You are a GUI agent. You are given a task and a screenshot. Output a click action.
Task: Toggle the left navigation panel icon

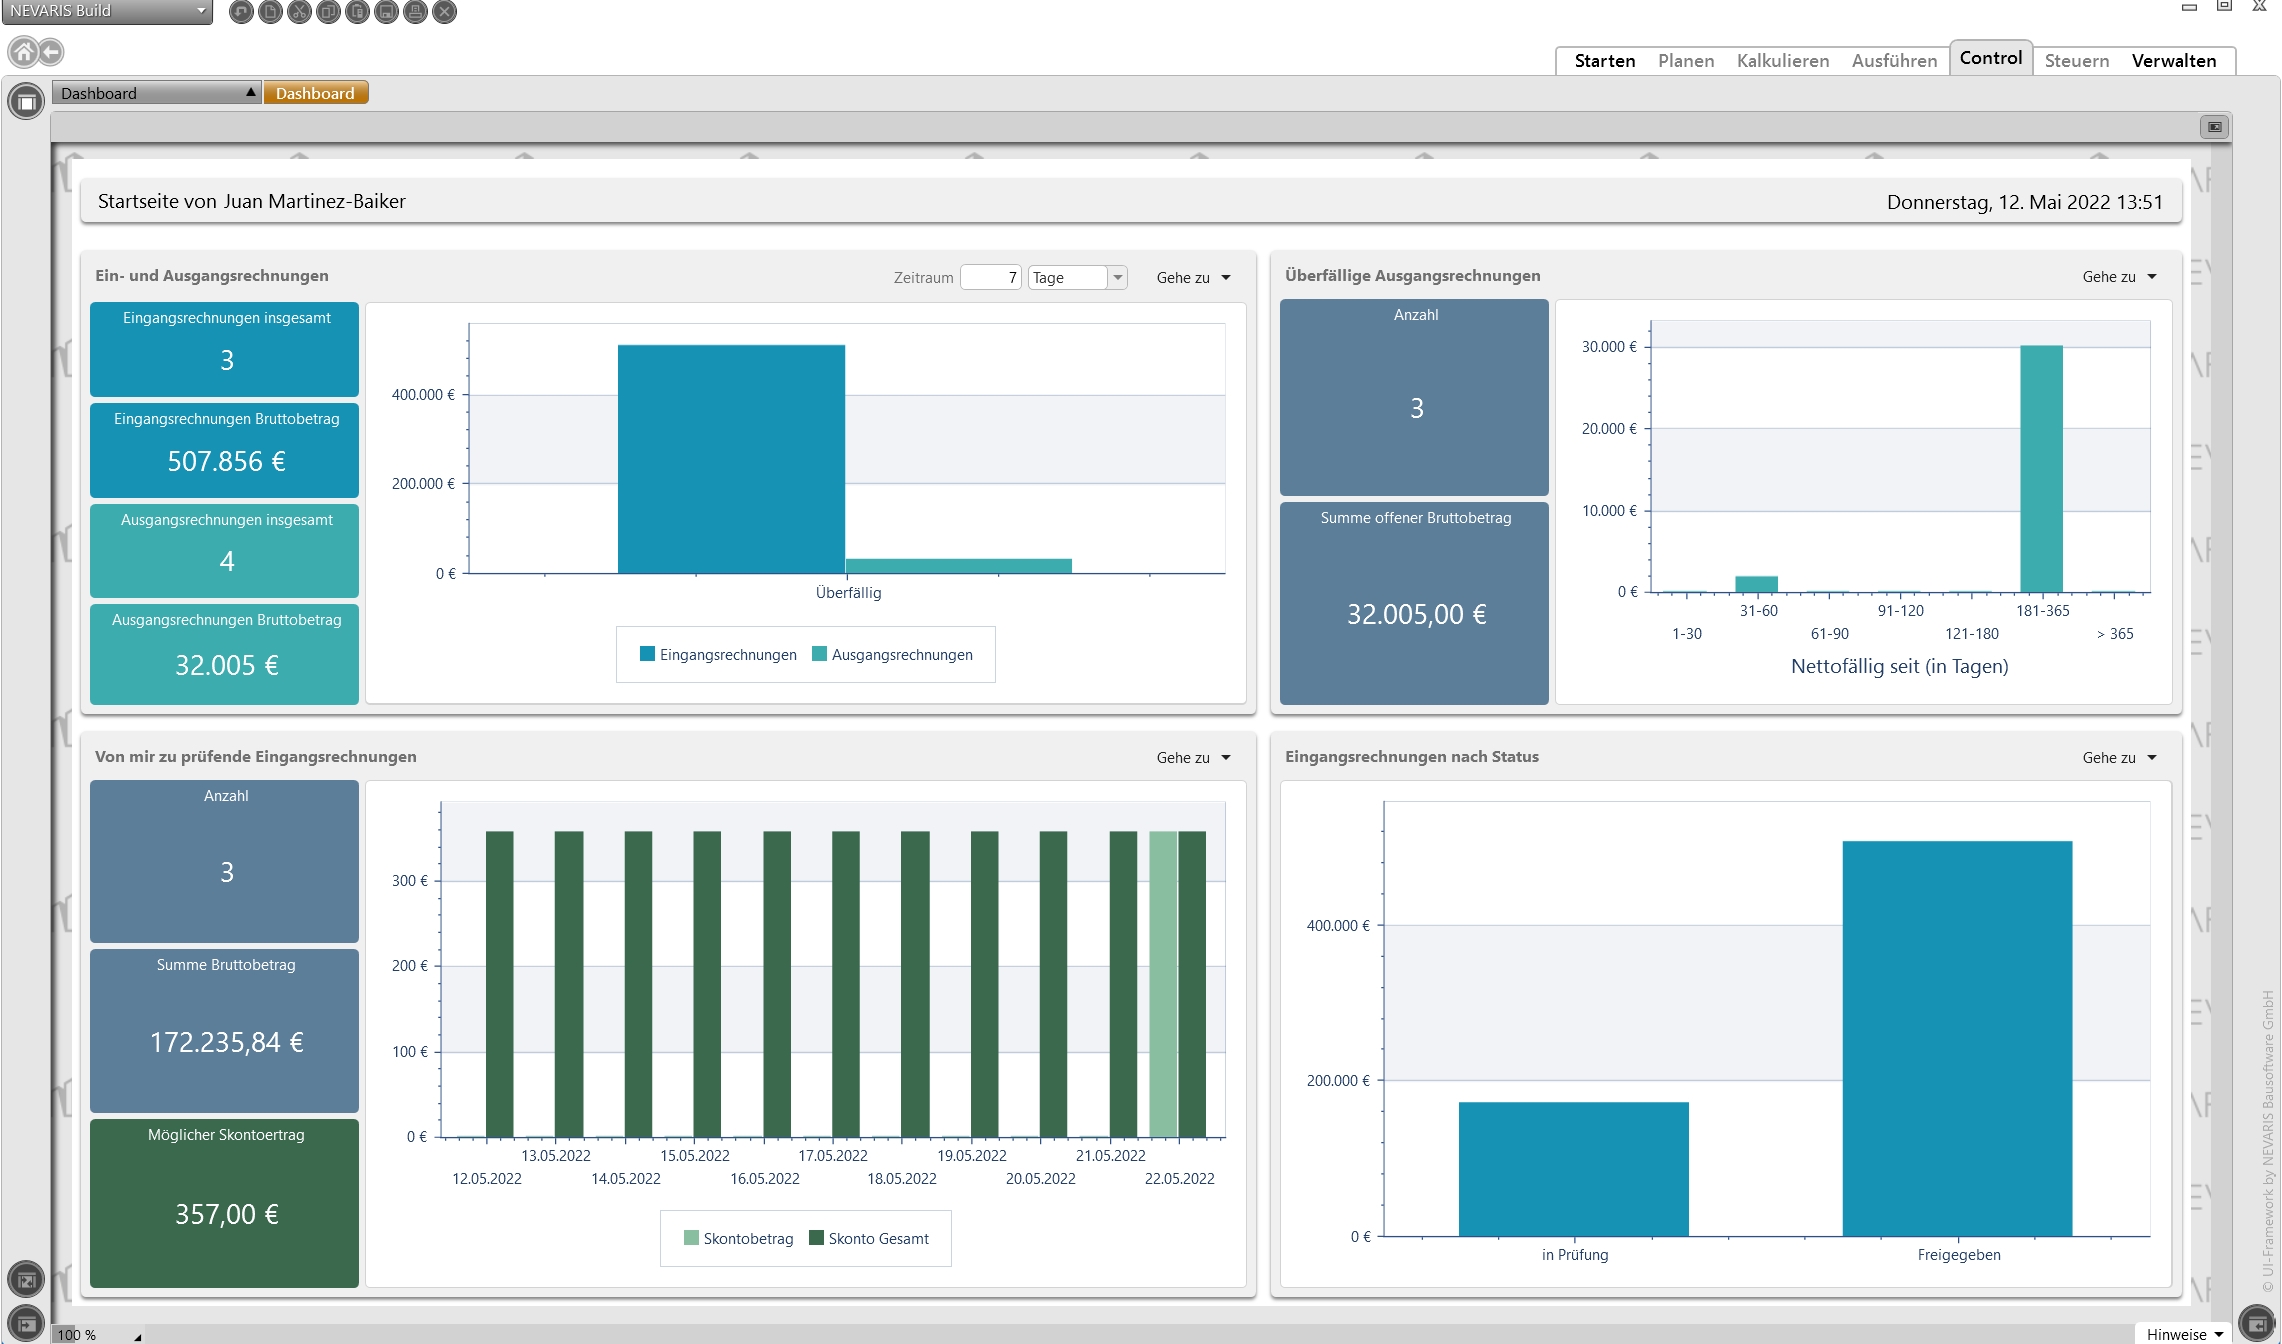26,102
